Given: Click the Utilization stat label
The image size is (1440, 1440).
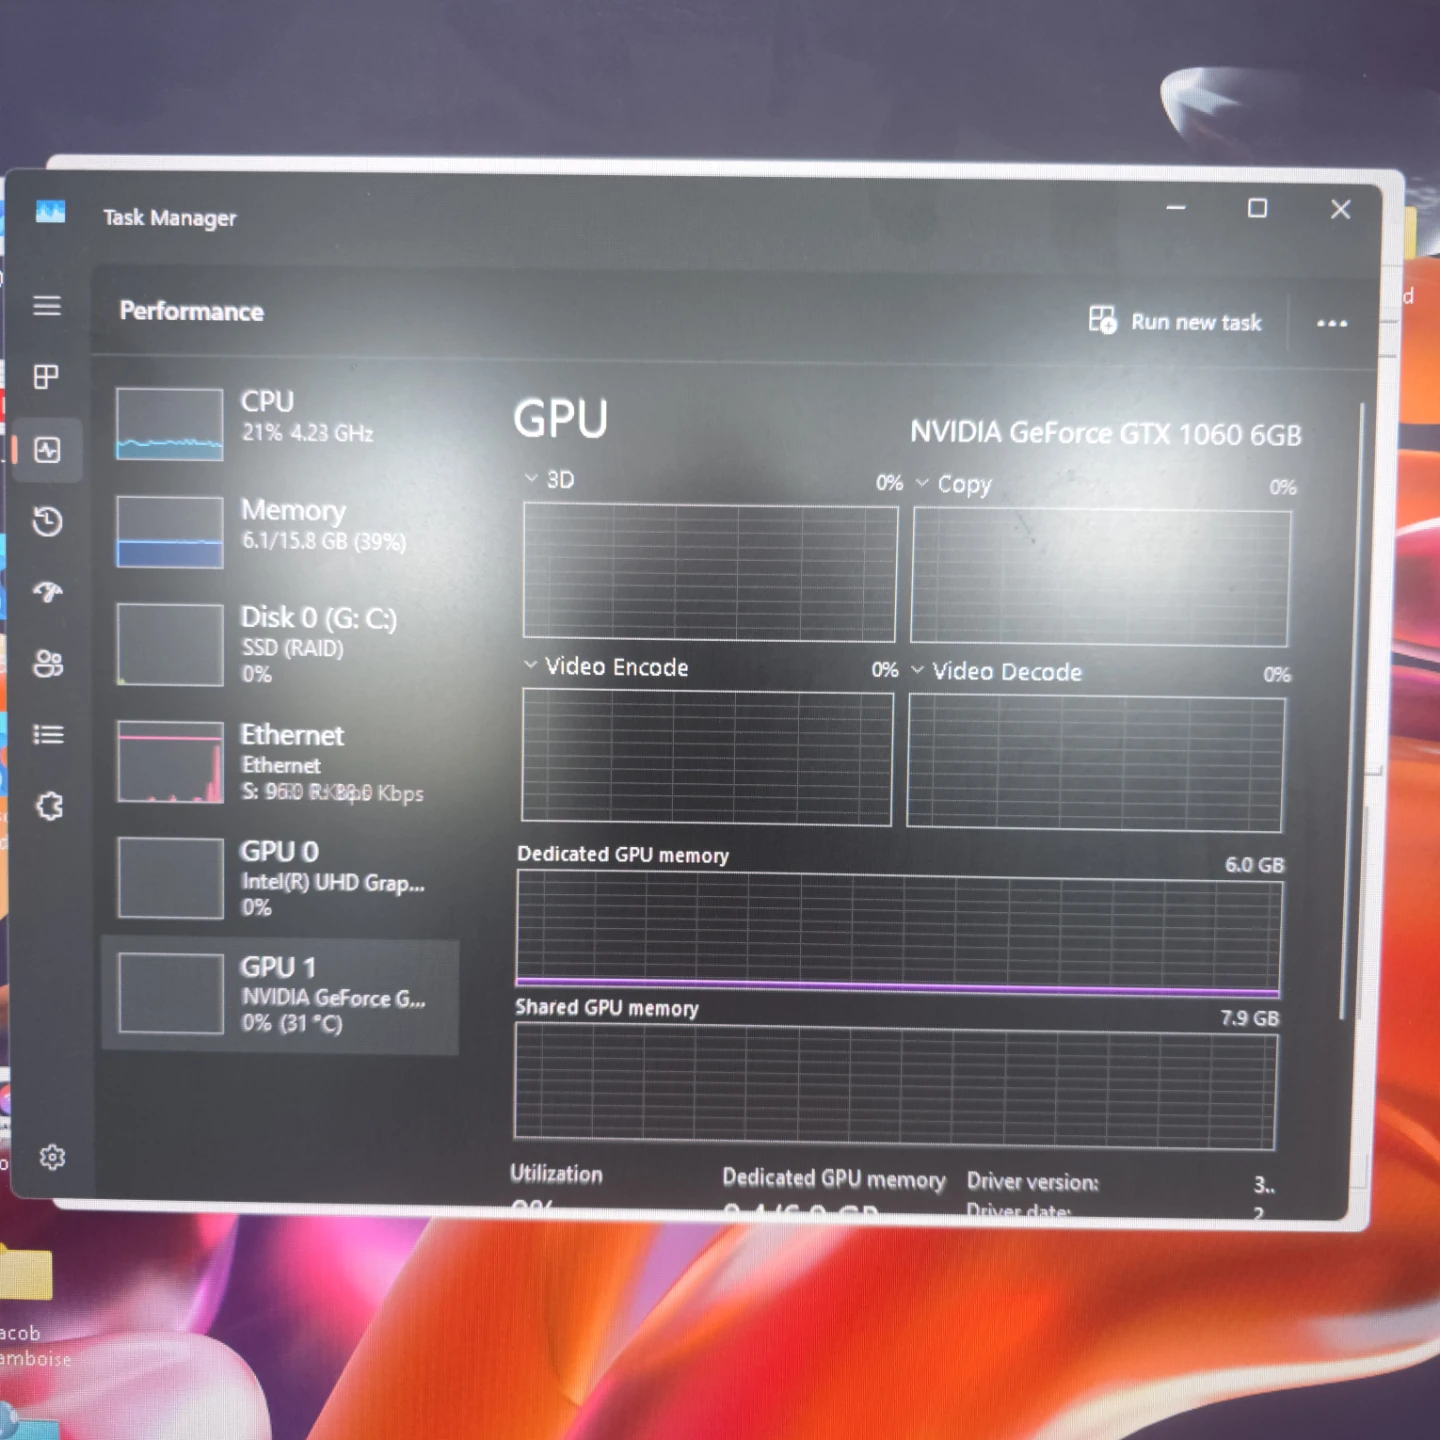Looking at the screenshot, I should pyautogui.click(x=556, y=1174).
